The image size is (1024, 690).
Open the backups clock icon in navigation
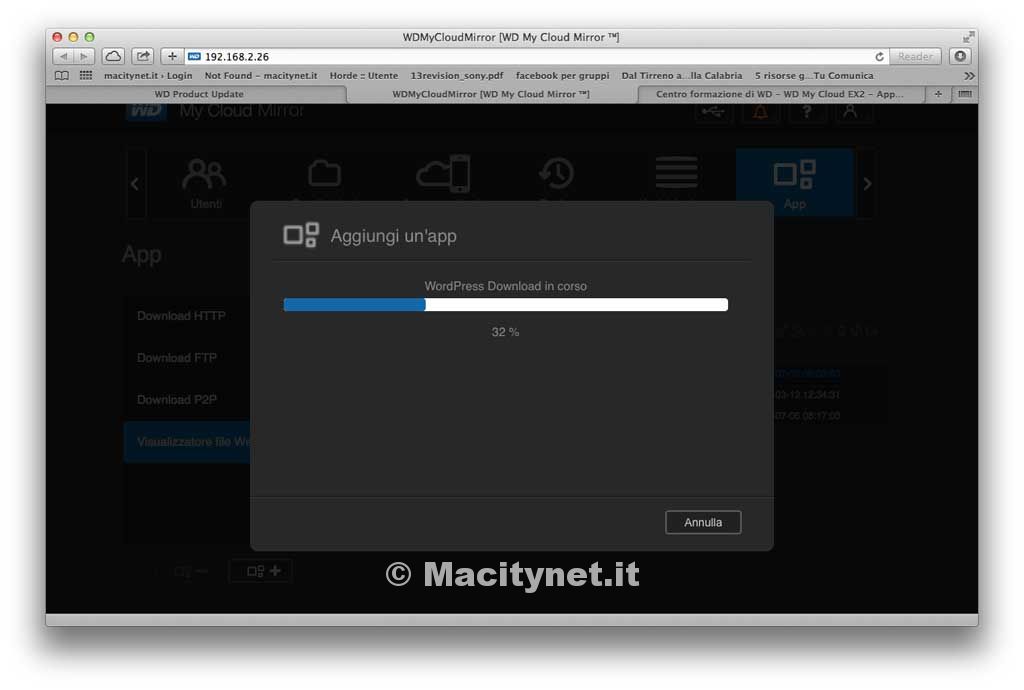tap(556, 173)
